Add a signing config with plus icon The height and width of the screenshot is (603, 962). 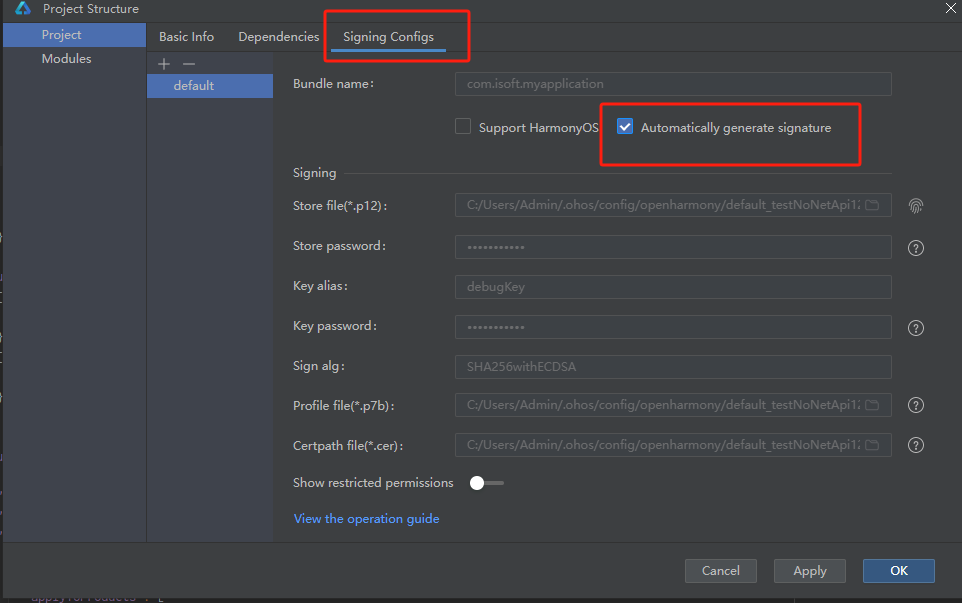164,64
